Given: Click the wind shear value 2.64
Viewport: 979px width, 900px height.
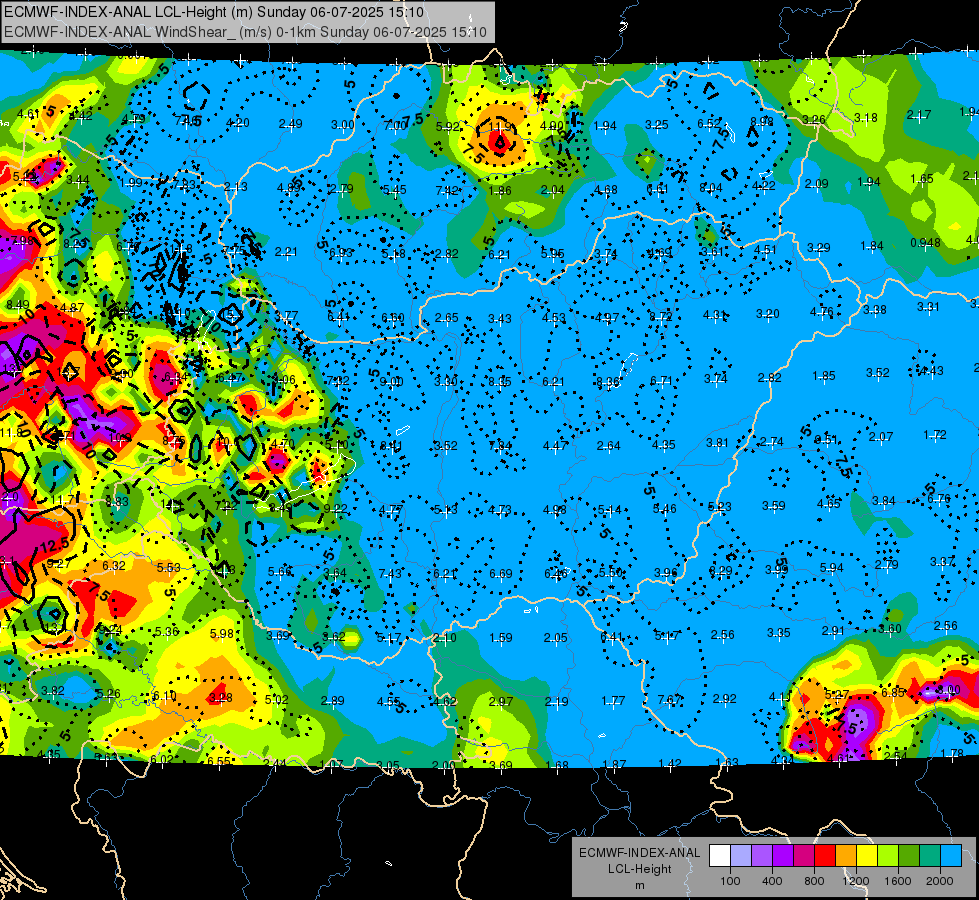Looking at the screenshot, I should point(609,445).
